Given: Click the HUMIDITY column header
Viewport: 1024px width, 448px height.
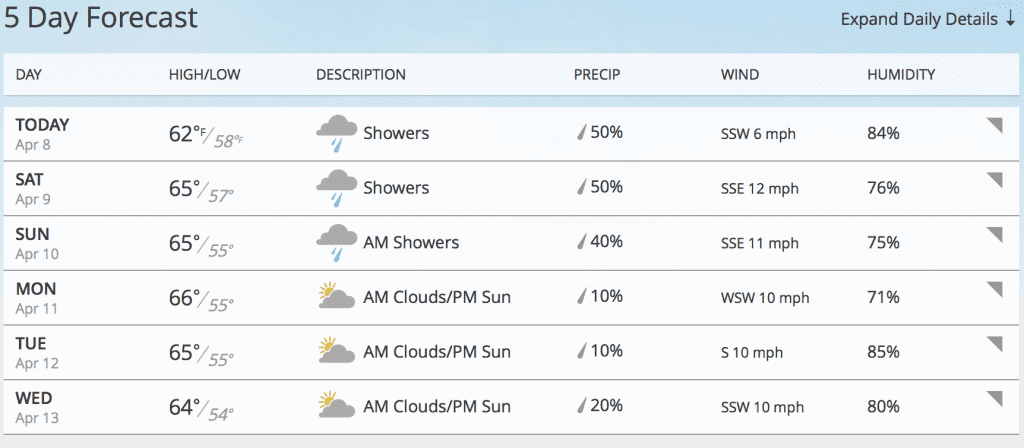Looking at the screenshot, I should click(901, 74).
